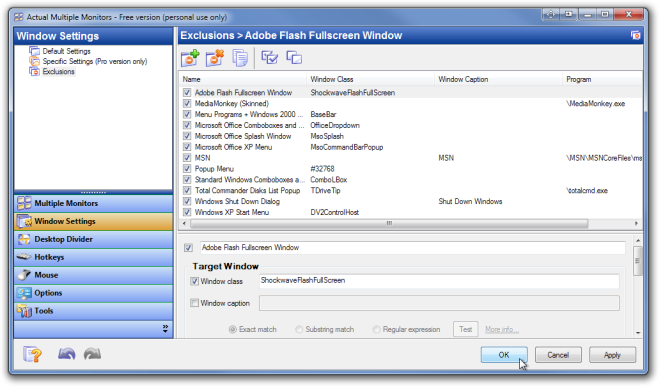This screenshot has height=387, width=660.
Task: Click the Window caption input field
Action: [x=439, y=303]
